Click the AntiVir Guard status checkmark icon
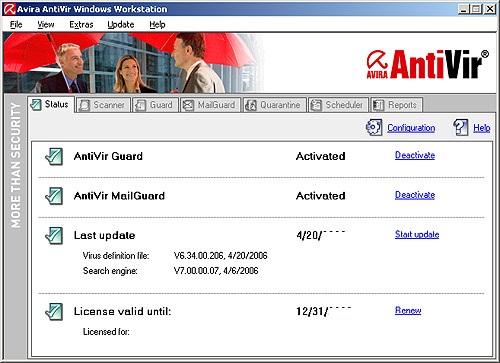The width and height of the screenshot is (500, 363). point(54,156)
